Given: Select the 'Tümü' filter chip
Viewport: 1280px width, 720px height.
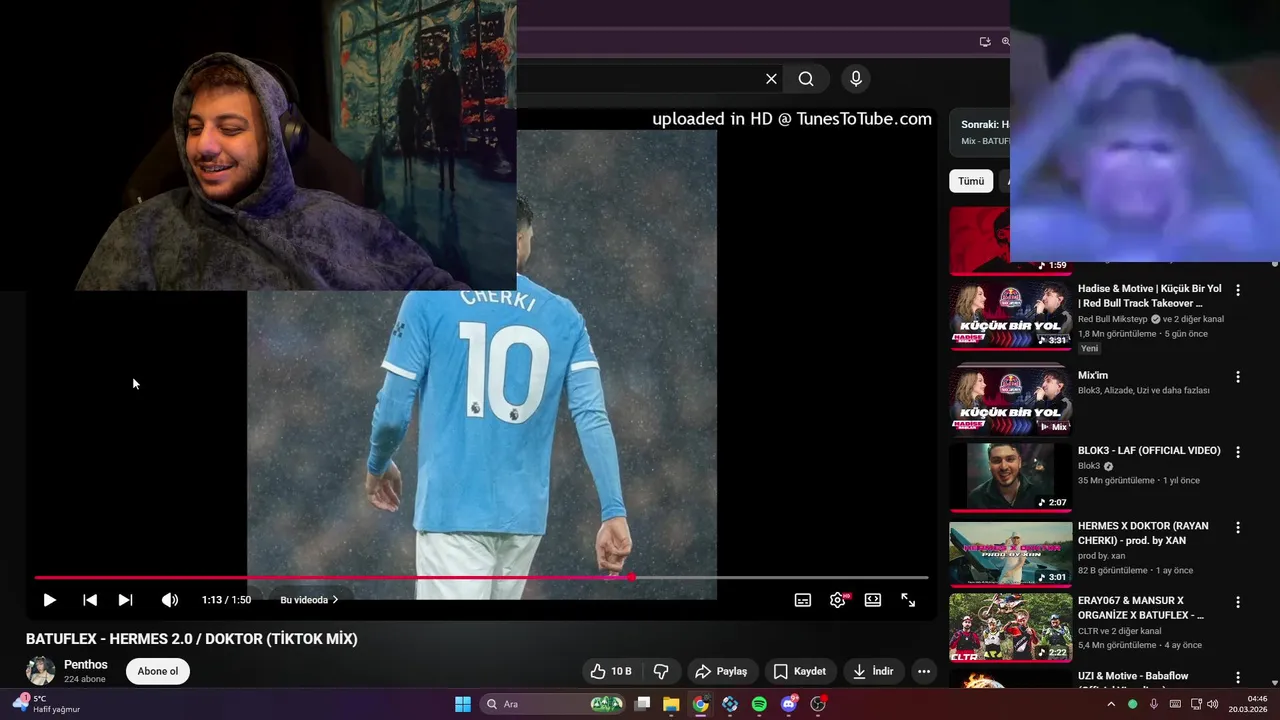Looking at the screenshot, I should 971,181.
